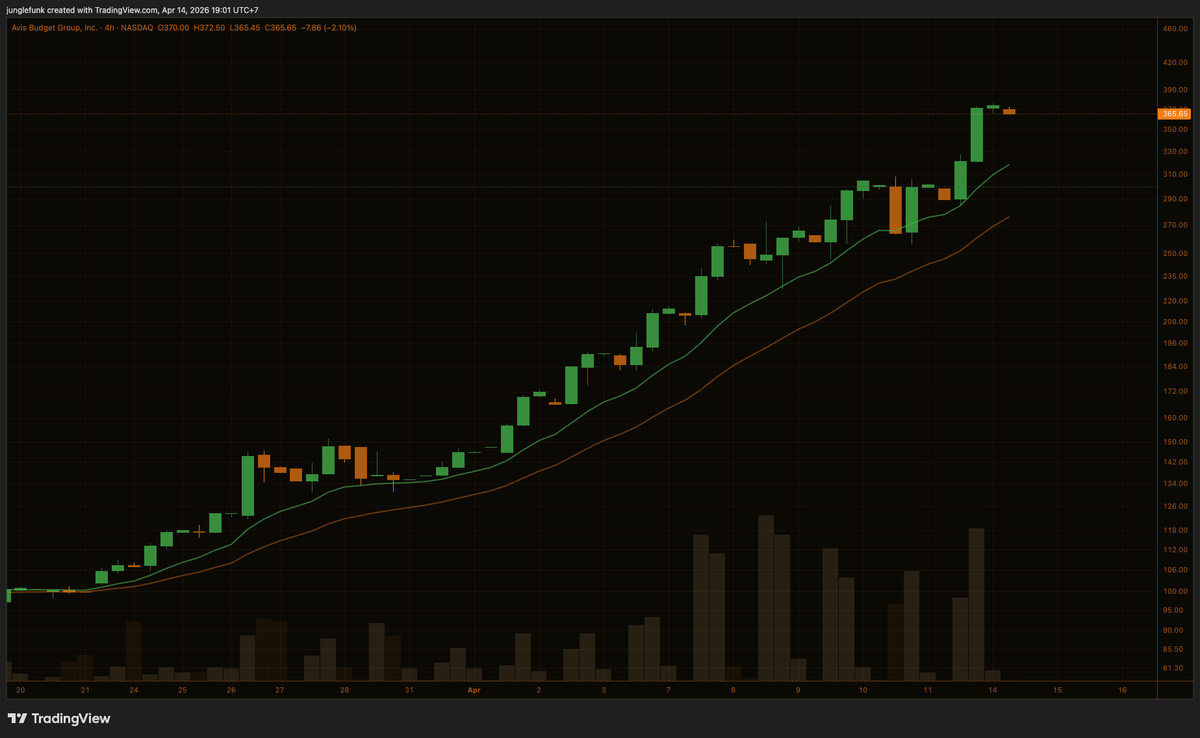Click the 112.00 price axis label
Screen dimensions: 1200x738
click(x=1175, y=550)
